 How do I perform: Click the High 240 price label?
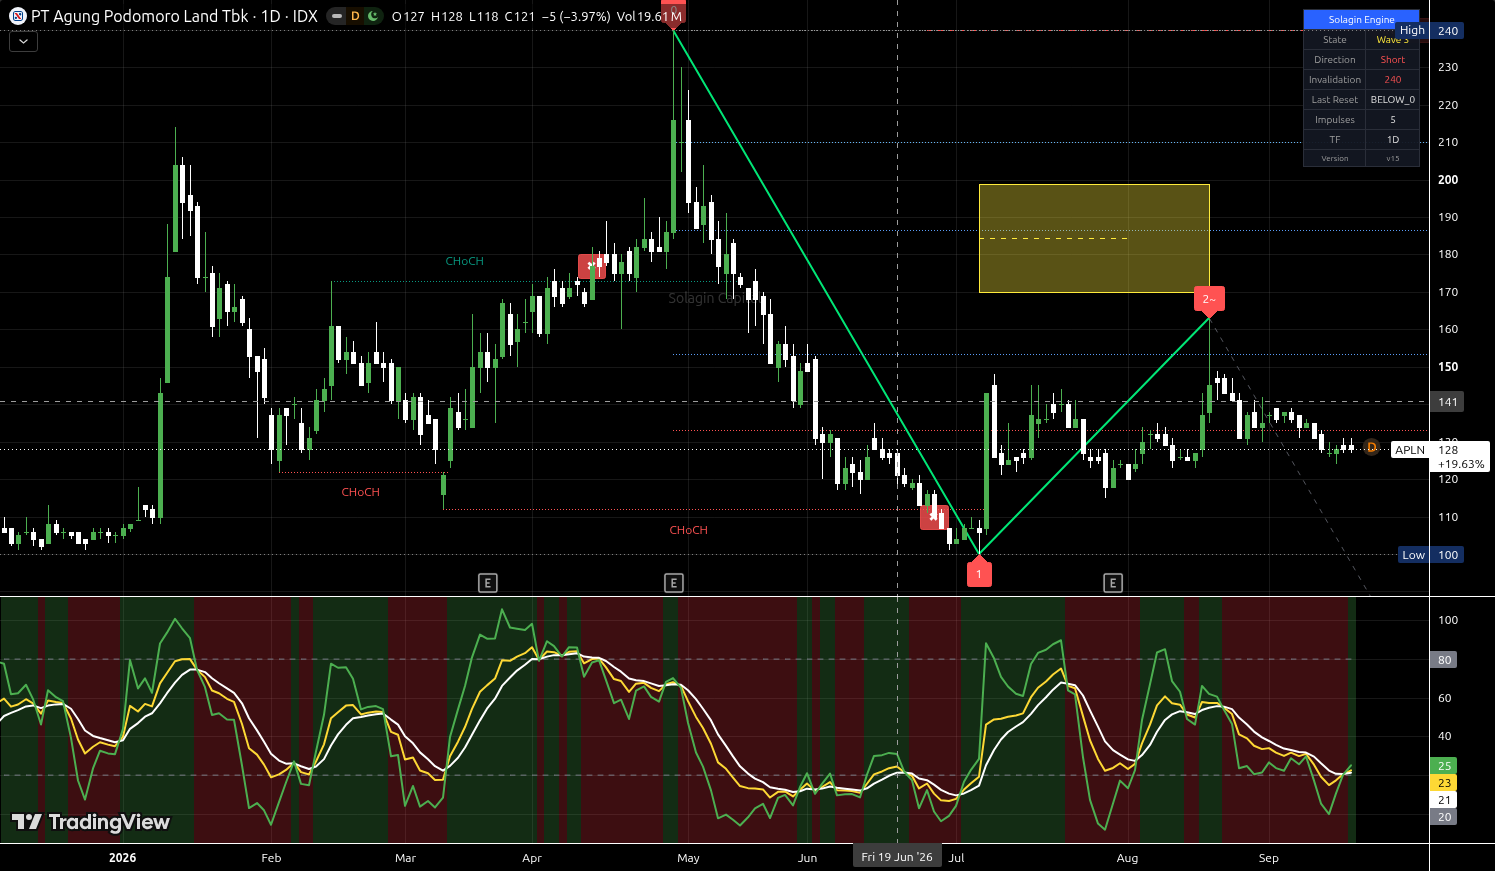pos(1430,31)
